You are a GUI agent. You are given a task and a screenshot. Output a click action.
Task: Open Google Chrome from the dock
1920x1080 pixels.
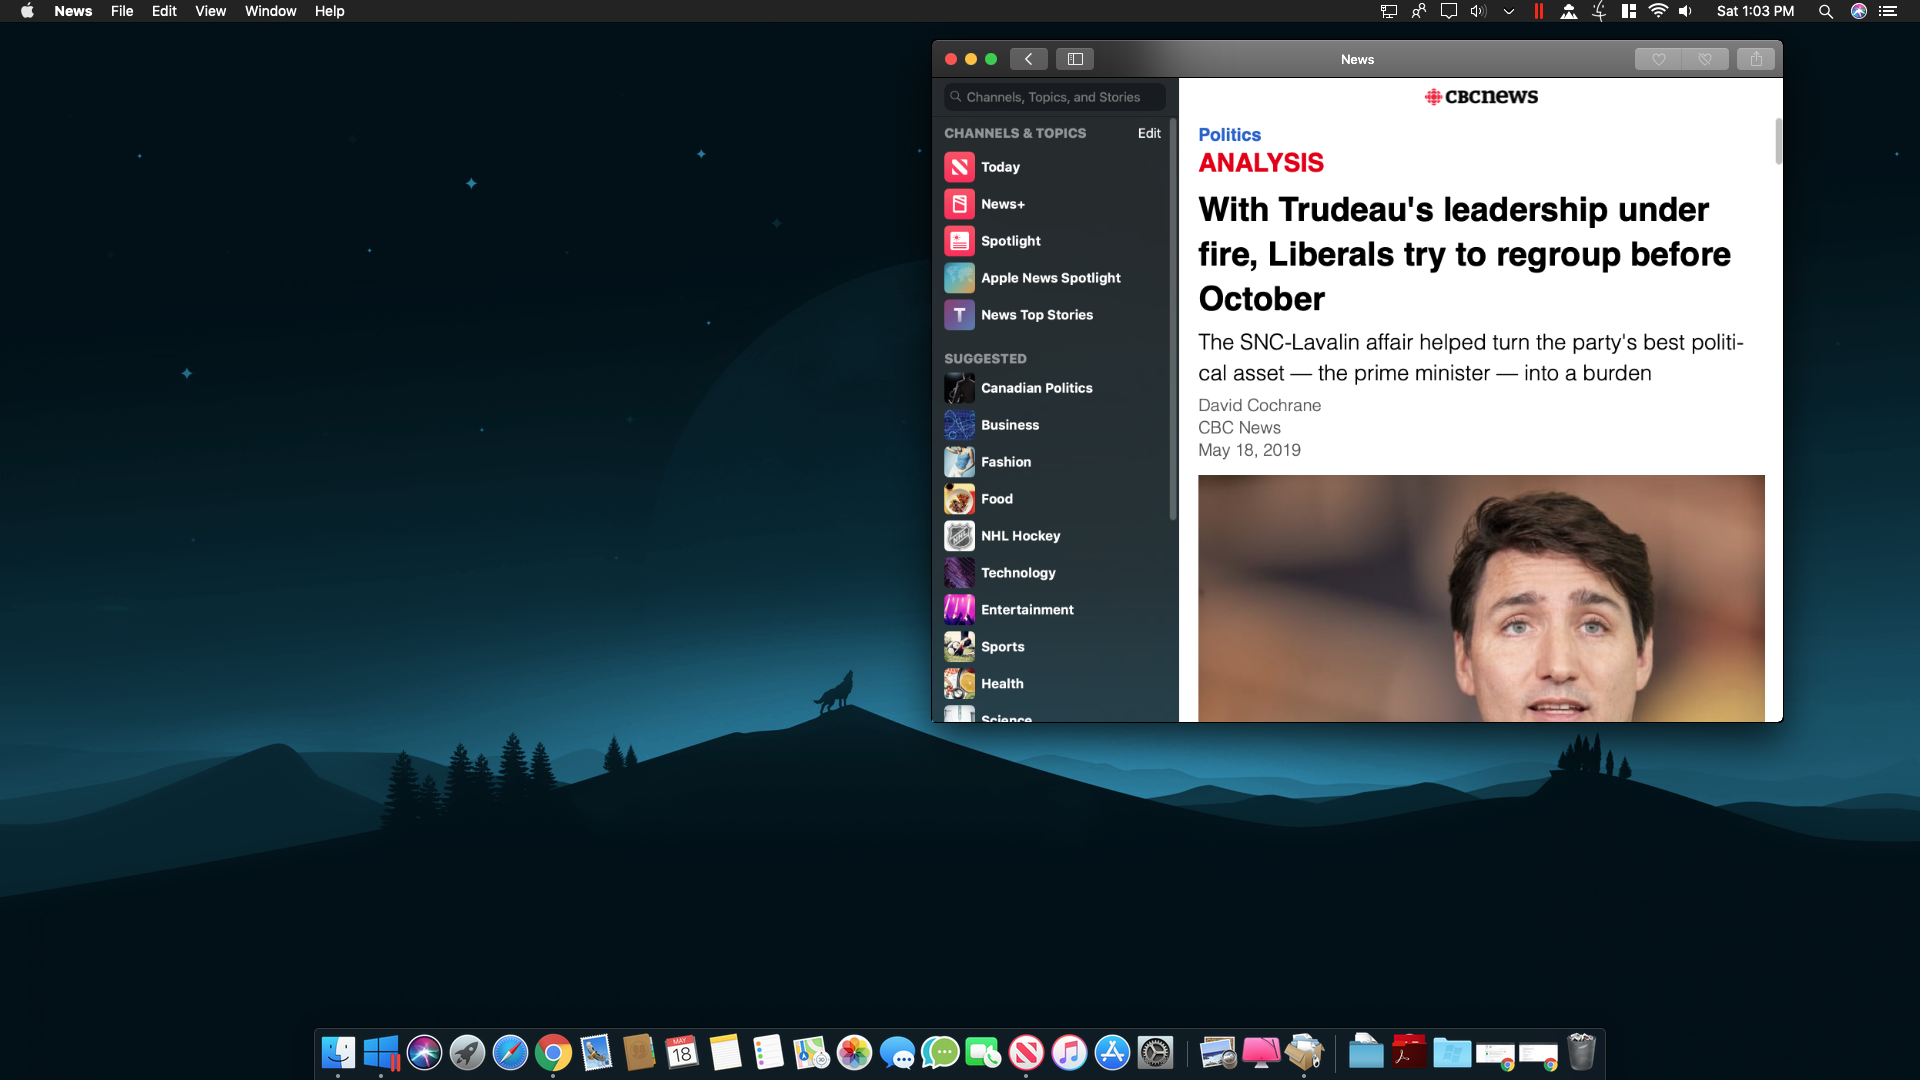coord(553,1052)
